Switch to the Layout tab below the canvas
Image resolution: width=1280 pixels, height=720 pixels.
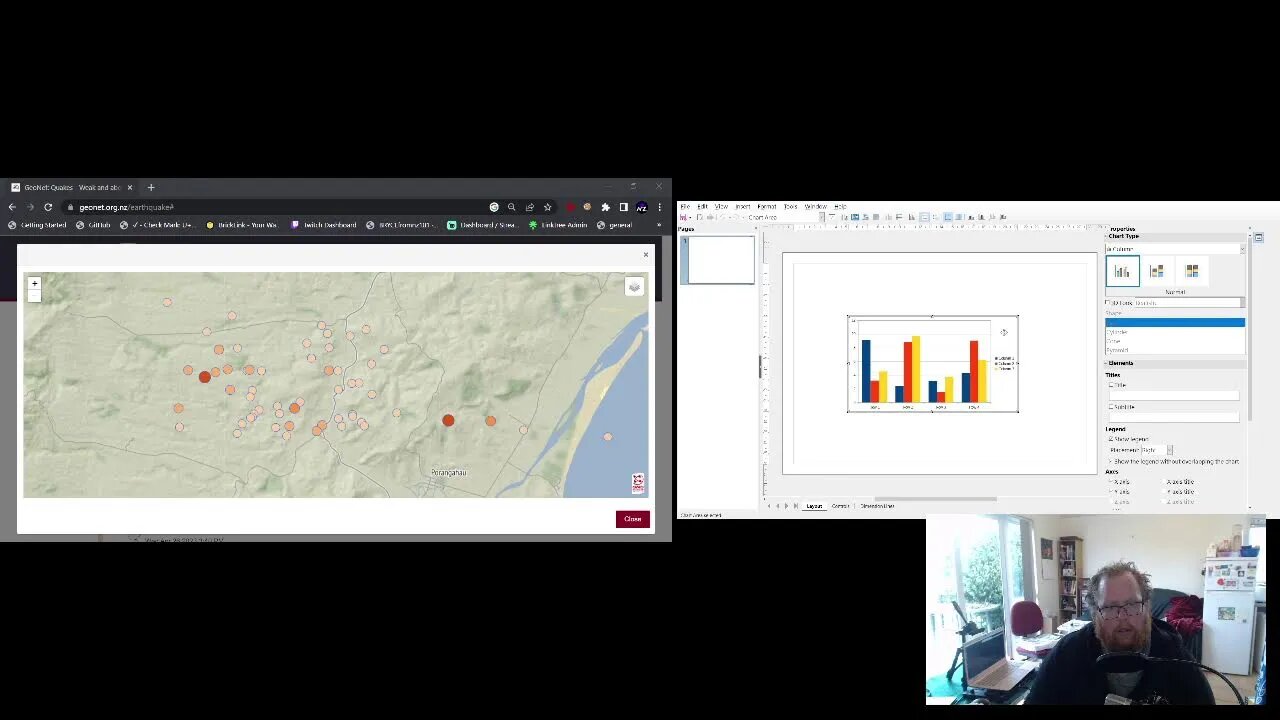point(814,506)
